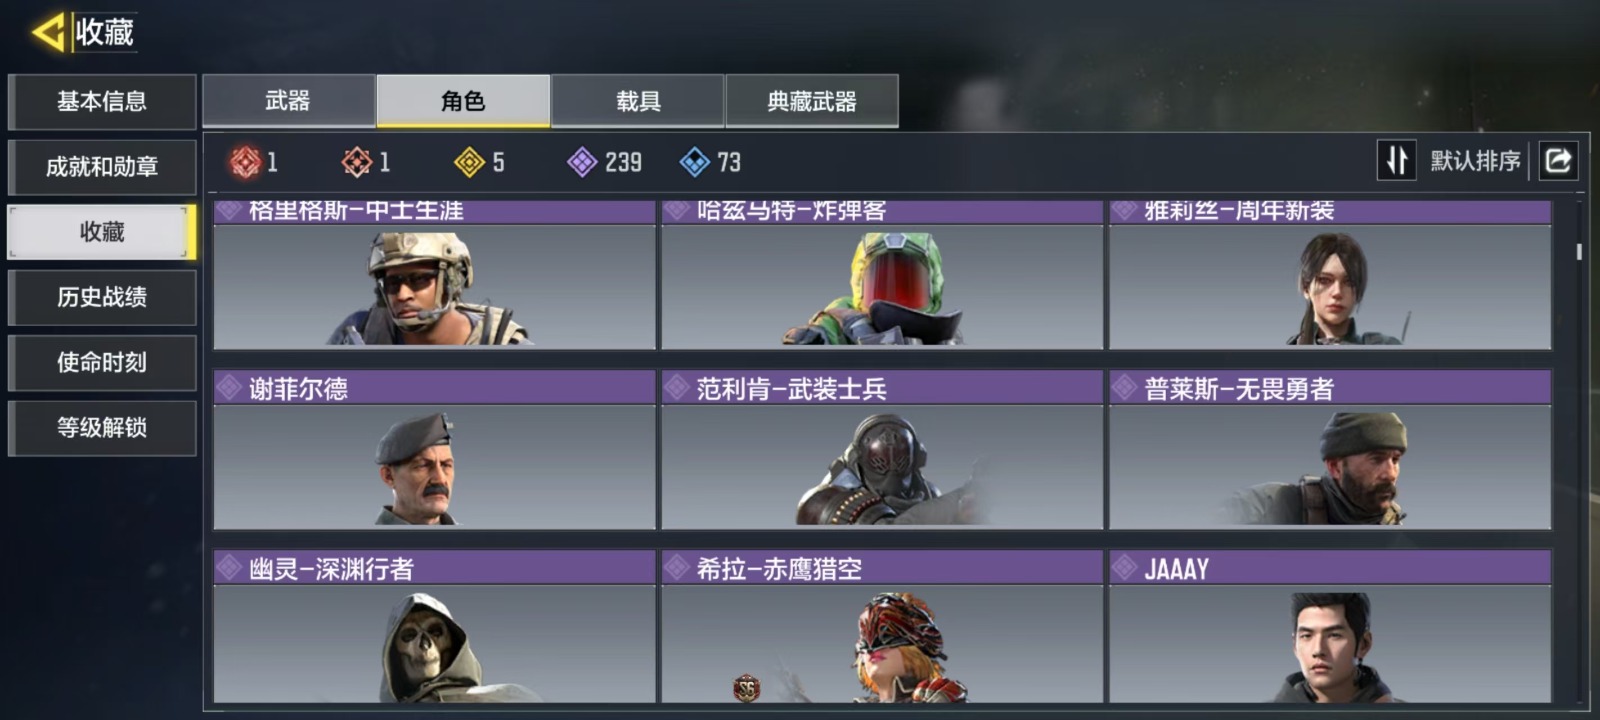Go to 历史战绩 section

[x=102, y=297]
